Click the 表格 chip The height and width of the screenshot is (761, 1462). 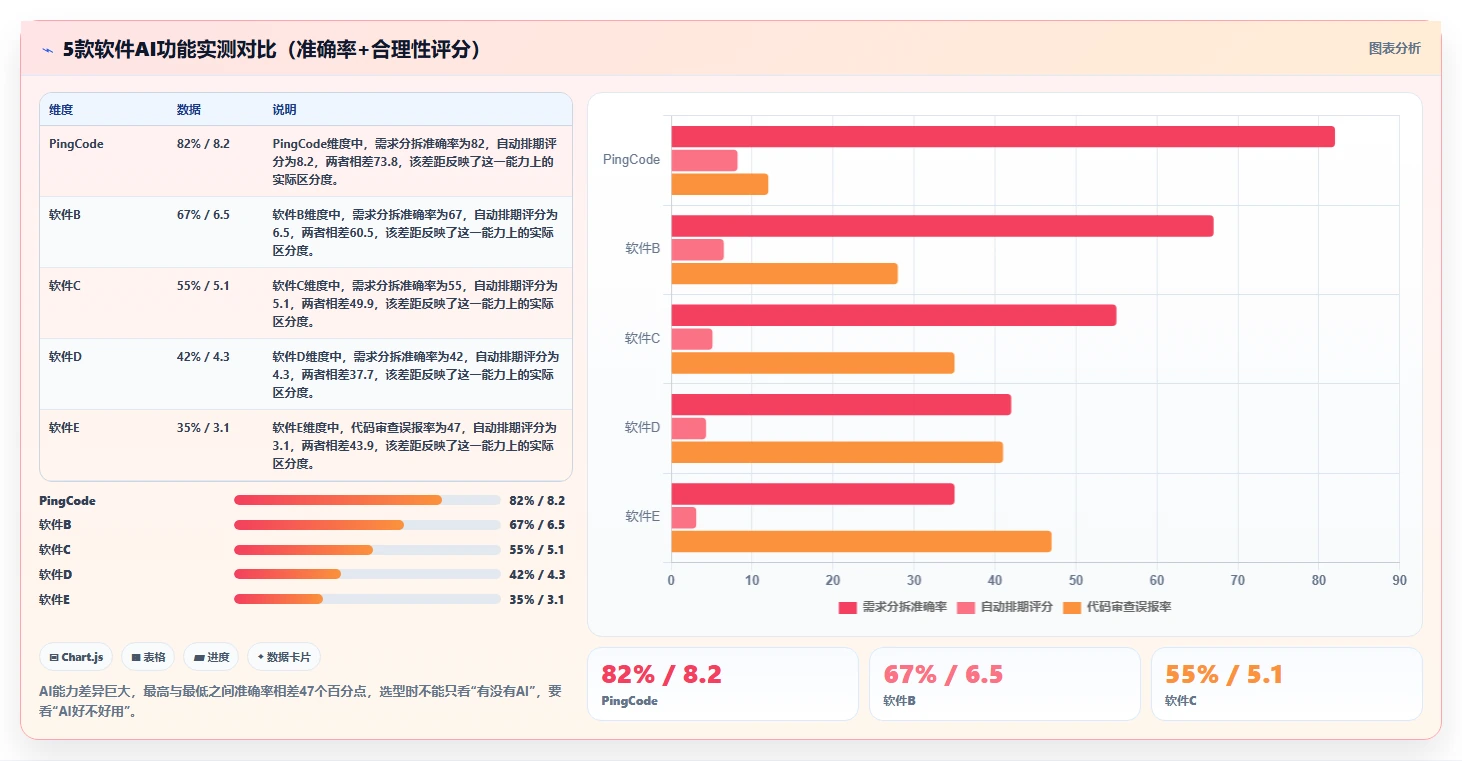pos(148,657)
